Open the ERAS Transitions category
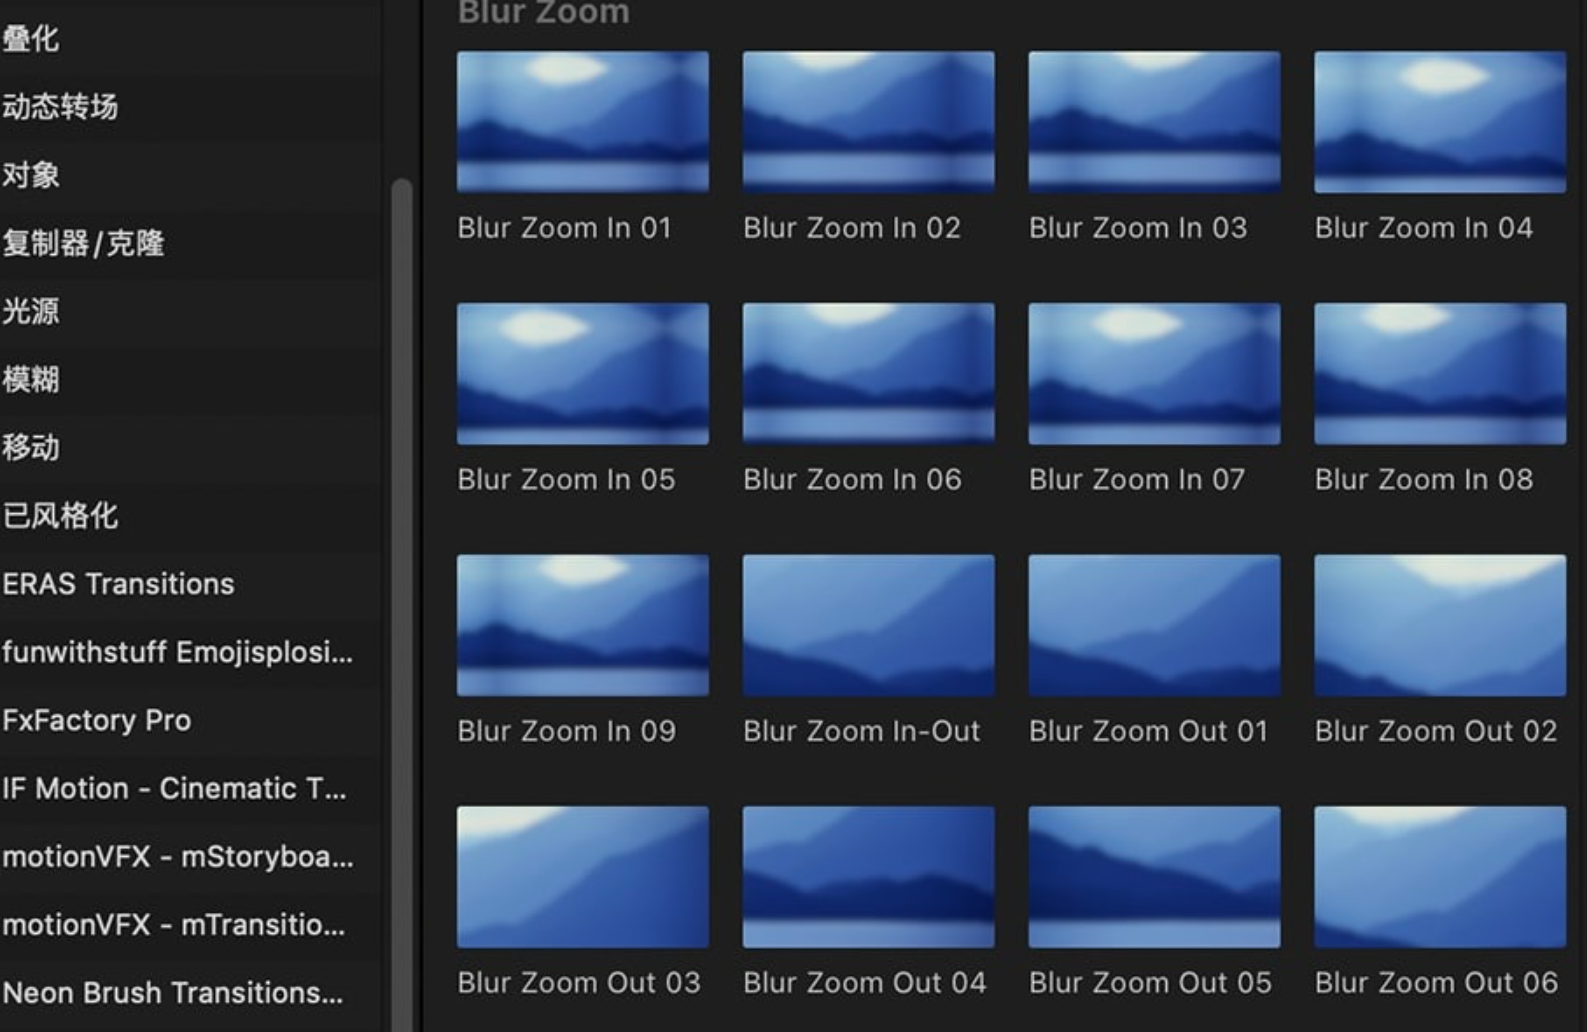 tap(118, 584)
